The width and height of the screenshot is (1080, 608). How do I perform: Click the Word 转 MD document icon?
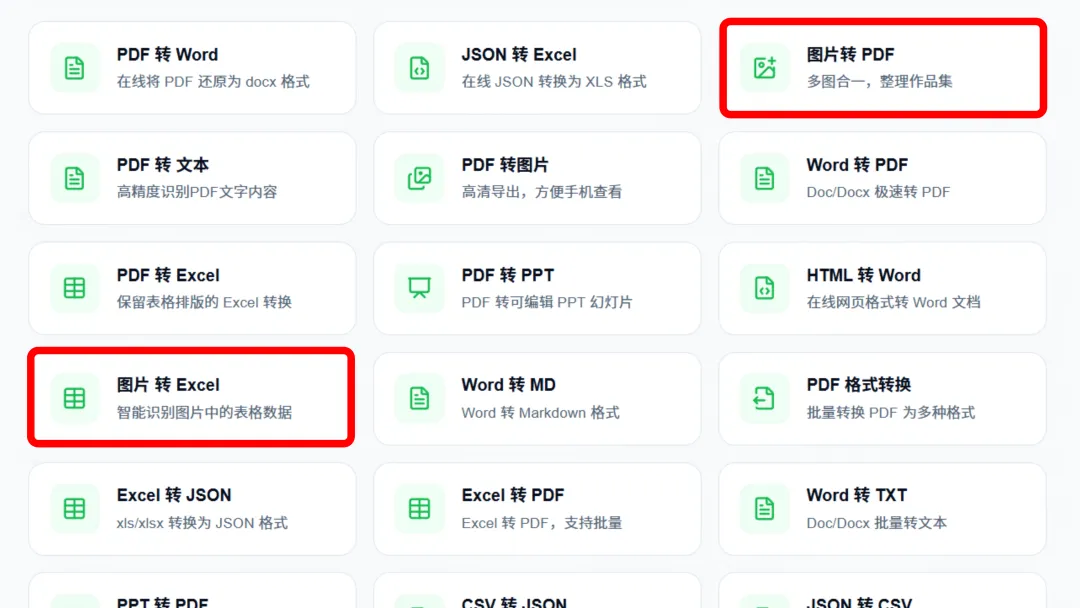[419, 398]
